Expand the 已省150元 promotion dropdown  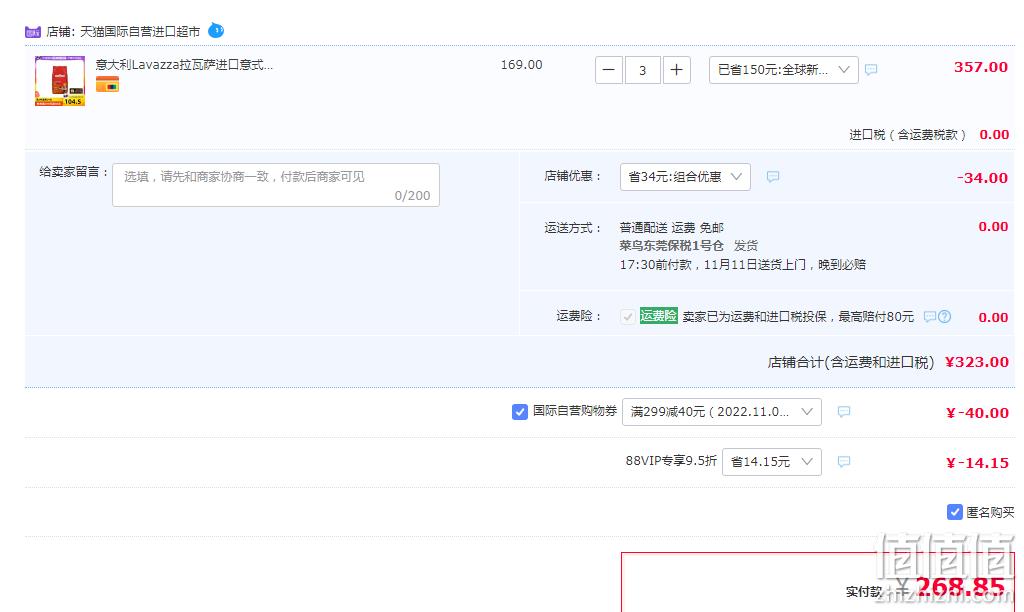click(x=784, y=70)
